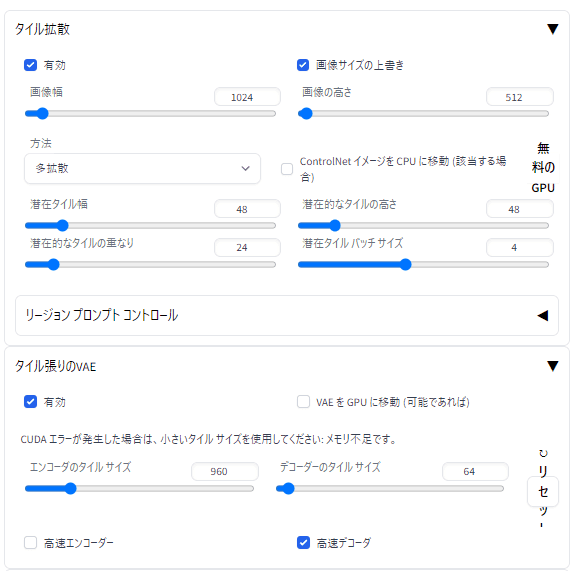Click the 潜在的なタイルの重なり value field 24
Viewport: 576px width, 571px height.
click(247, 247)
